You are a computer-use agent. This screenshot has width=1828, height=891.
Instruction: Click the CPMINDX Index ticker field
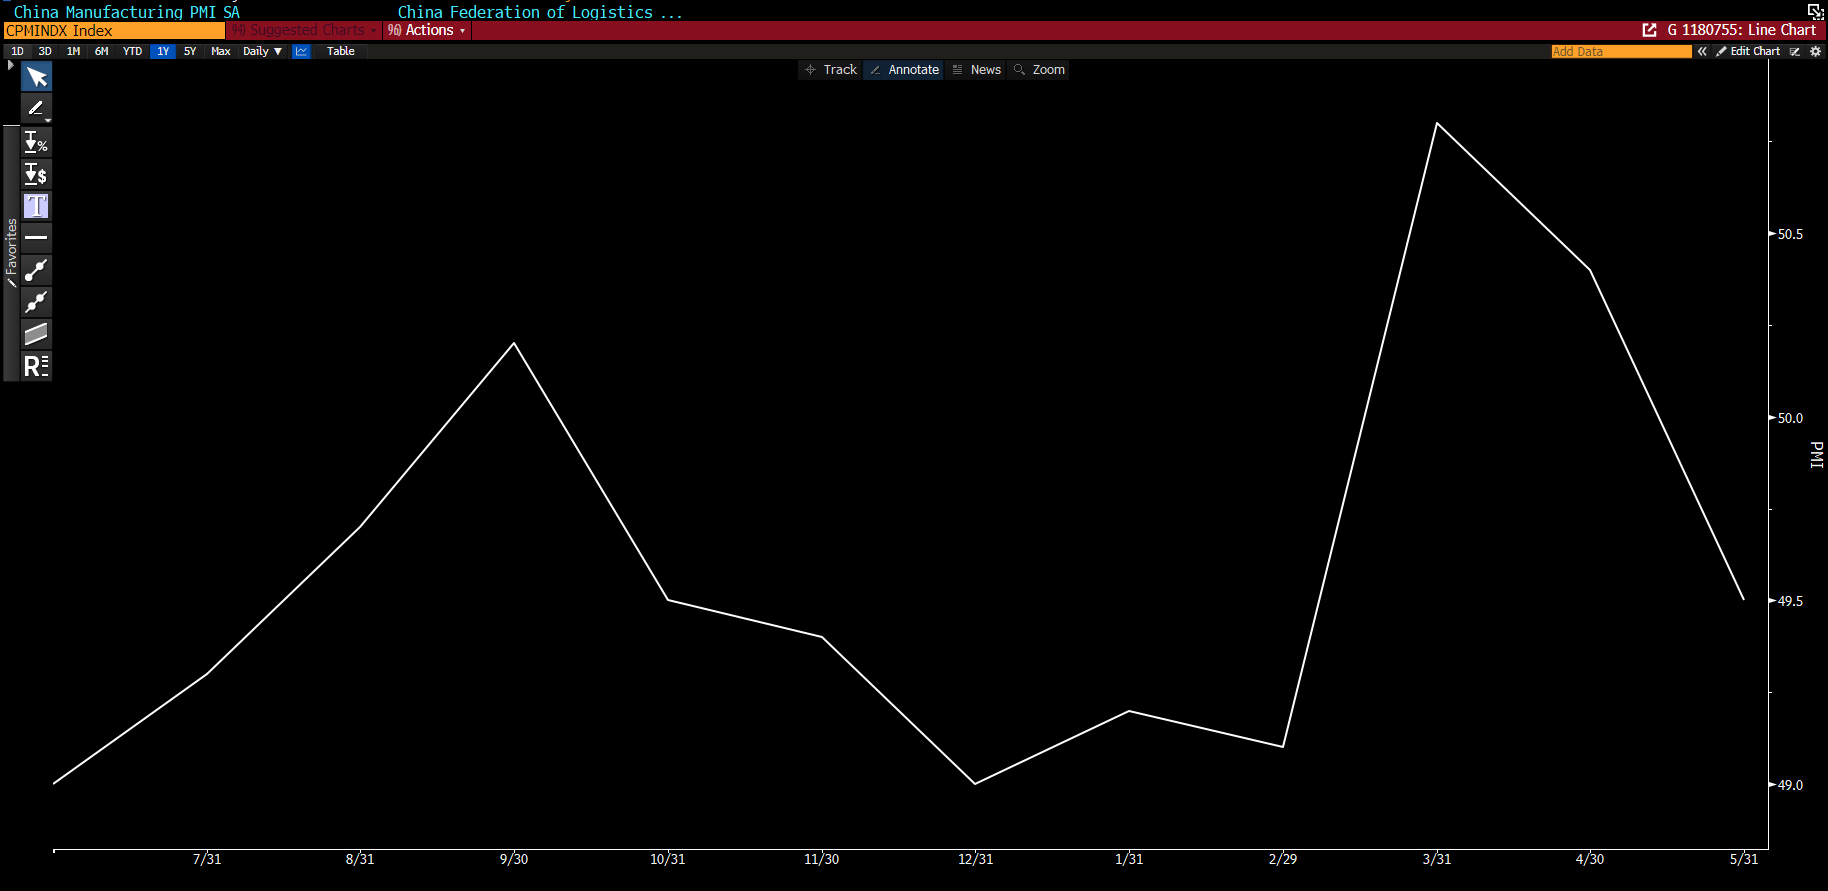[x=114, y=31]
